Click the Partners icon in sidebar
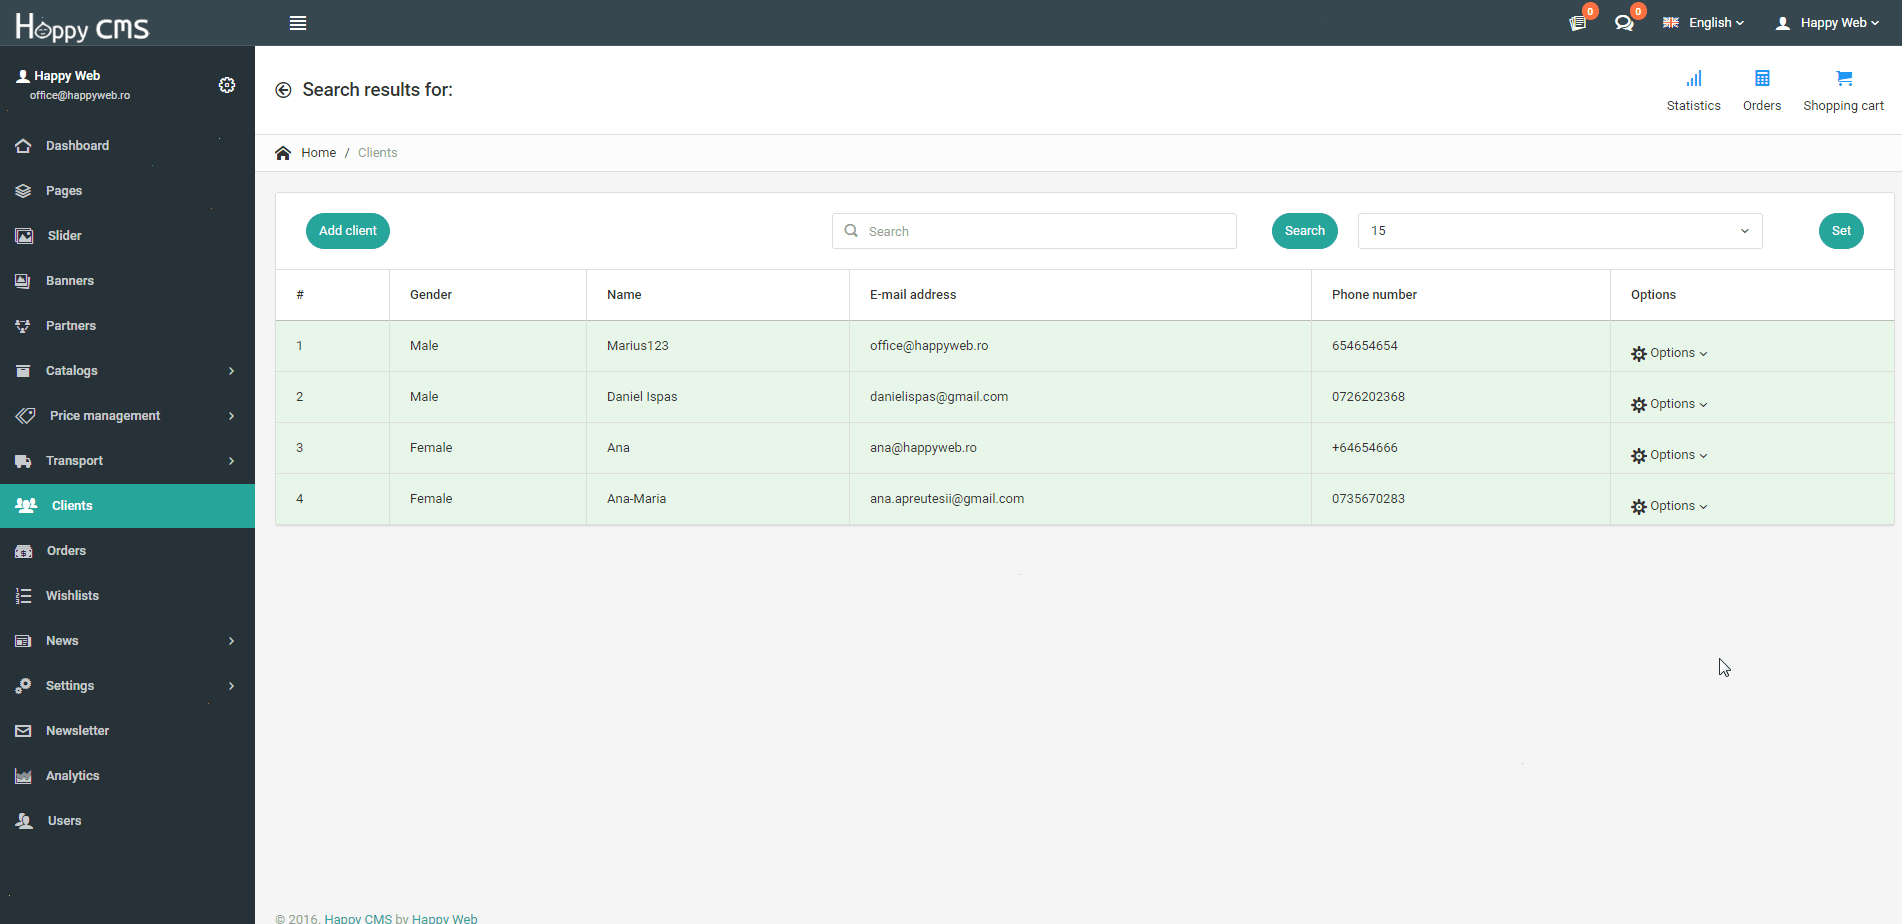This screenshot has width=1902, height=924. click(23, 326)
